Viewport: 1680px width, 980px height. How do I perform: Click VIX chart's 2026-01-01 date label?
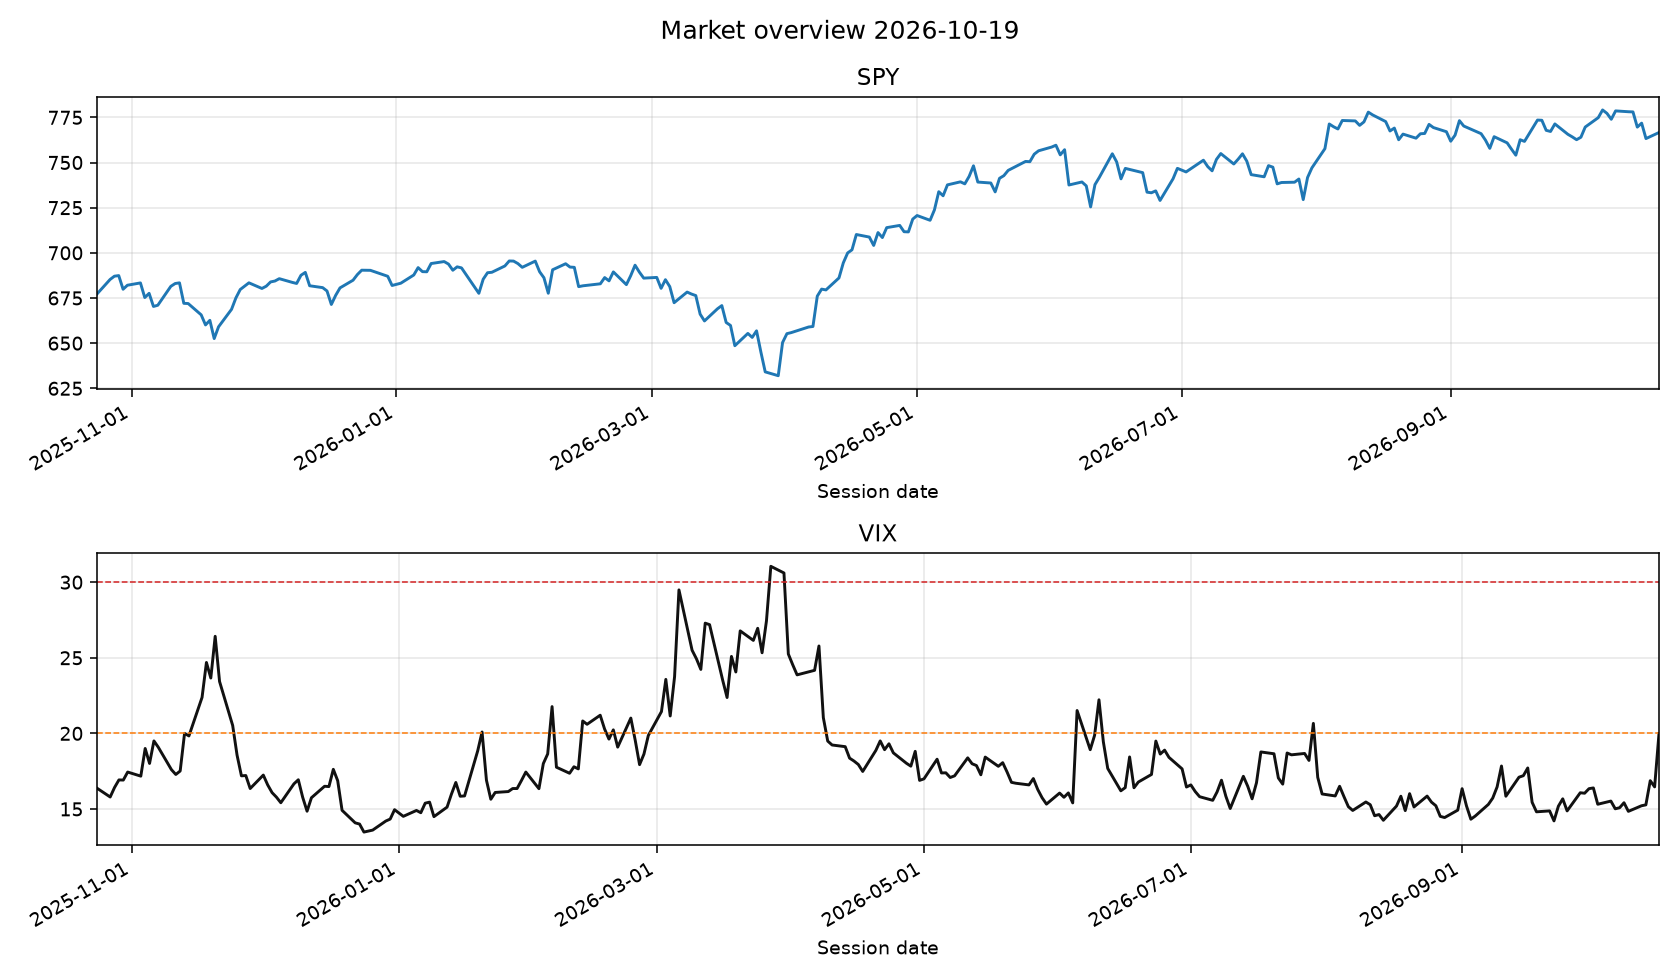tap(349, 893)
